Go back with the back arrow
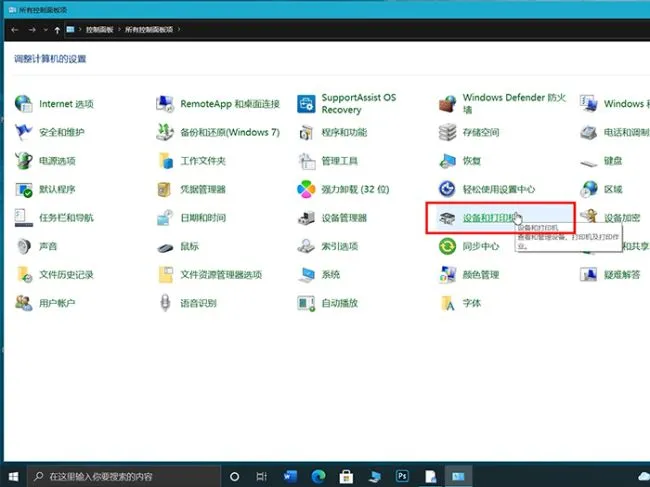650x487 pixels. (x=15, y=29)
